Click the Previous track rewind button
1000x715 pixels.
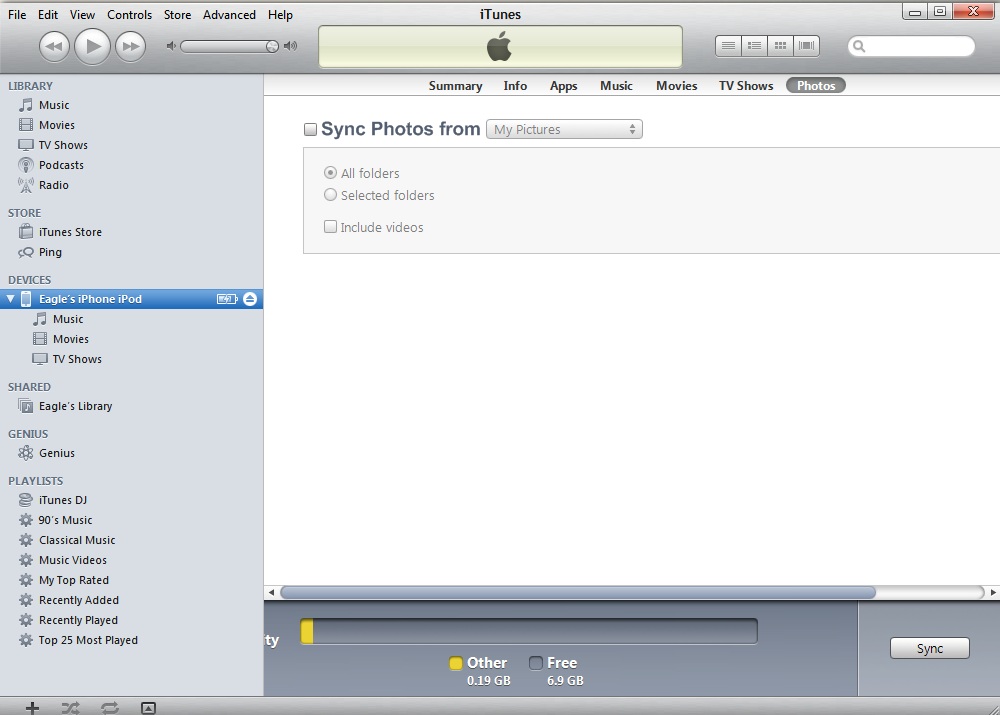tap(54, 47)
